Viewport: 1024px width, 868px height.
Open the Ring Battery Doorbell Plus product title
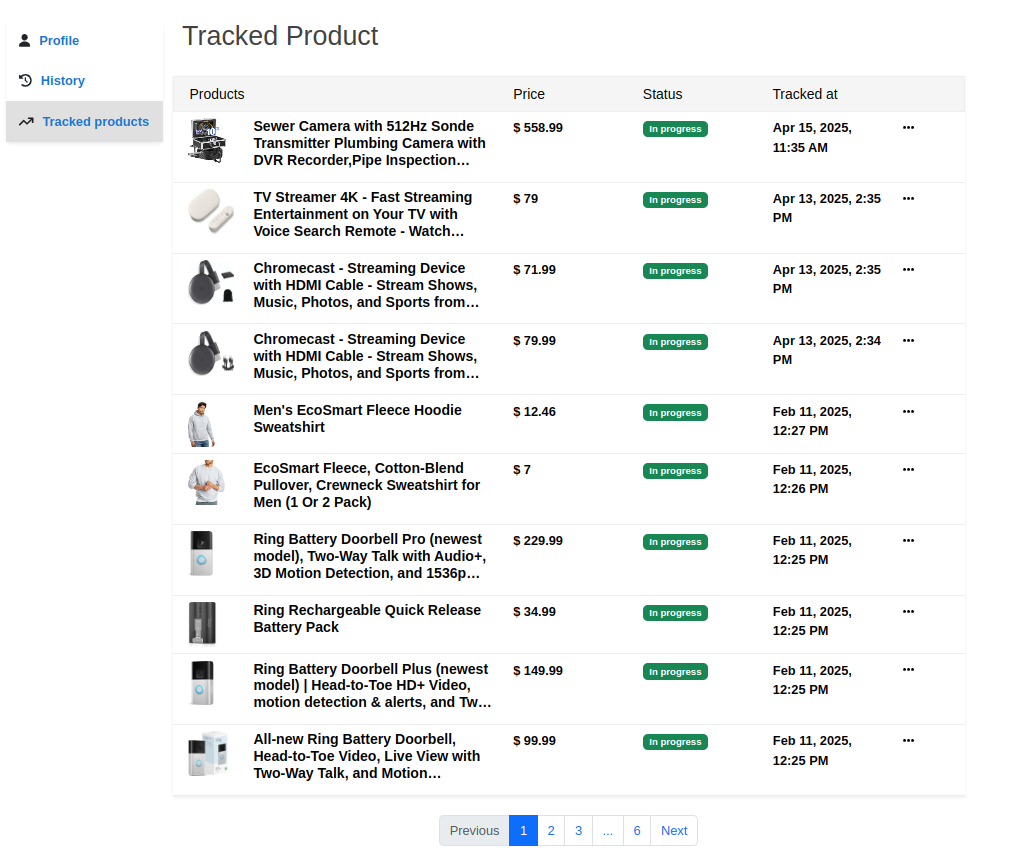point(372,685)
